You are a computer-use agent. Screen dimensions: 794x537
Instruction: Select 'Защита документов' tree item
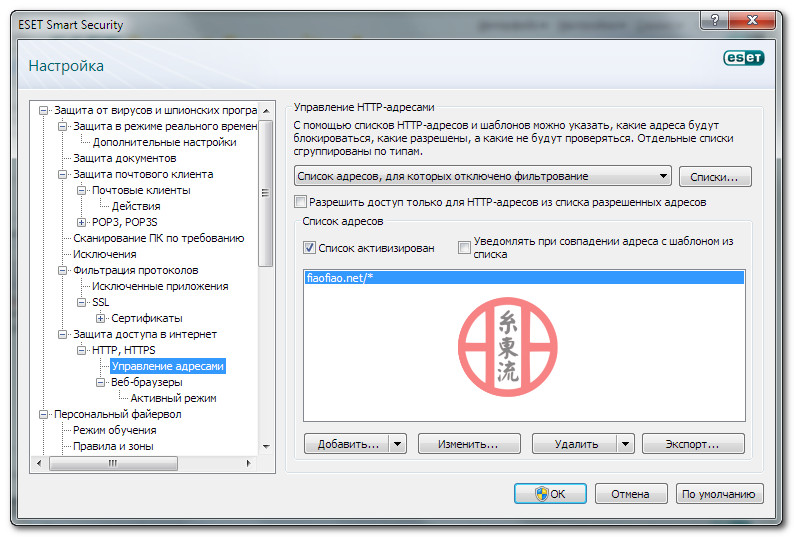click(x=125, y=158)
